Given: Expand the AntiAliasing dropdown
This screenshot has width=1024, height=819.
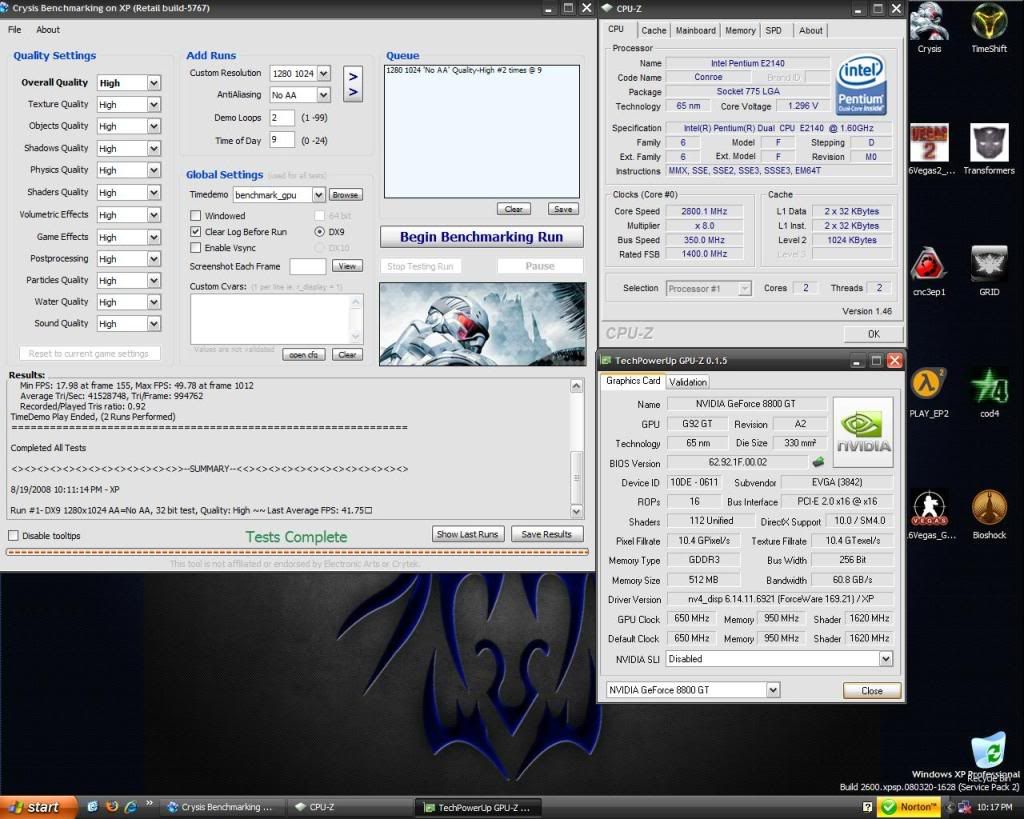Looking at the screenshot, I should coord(323,95).
